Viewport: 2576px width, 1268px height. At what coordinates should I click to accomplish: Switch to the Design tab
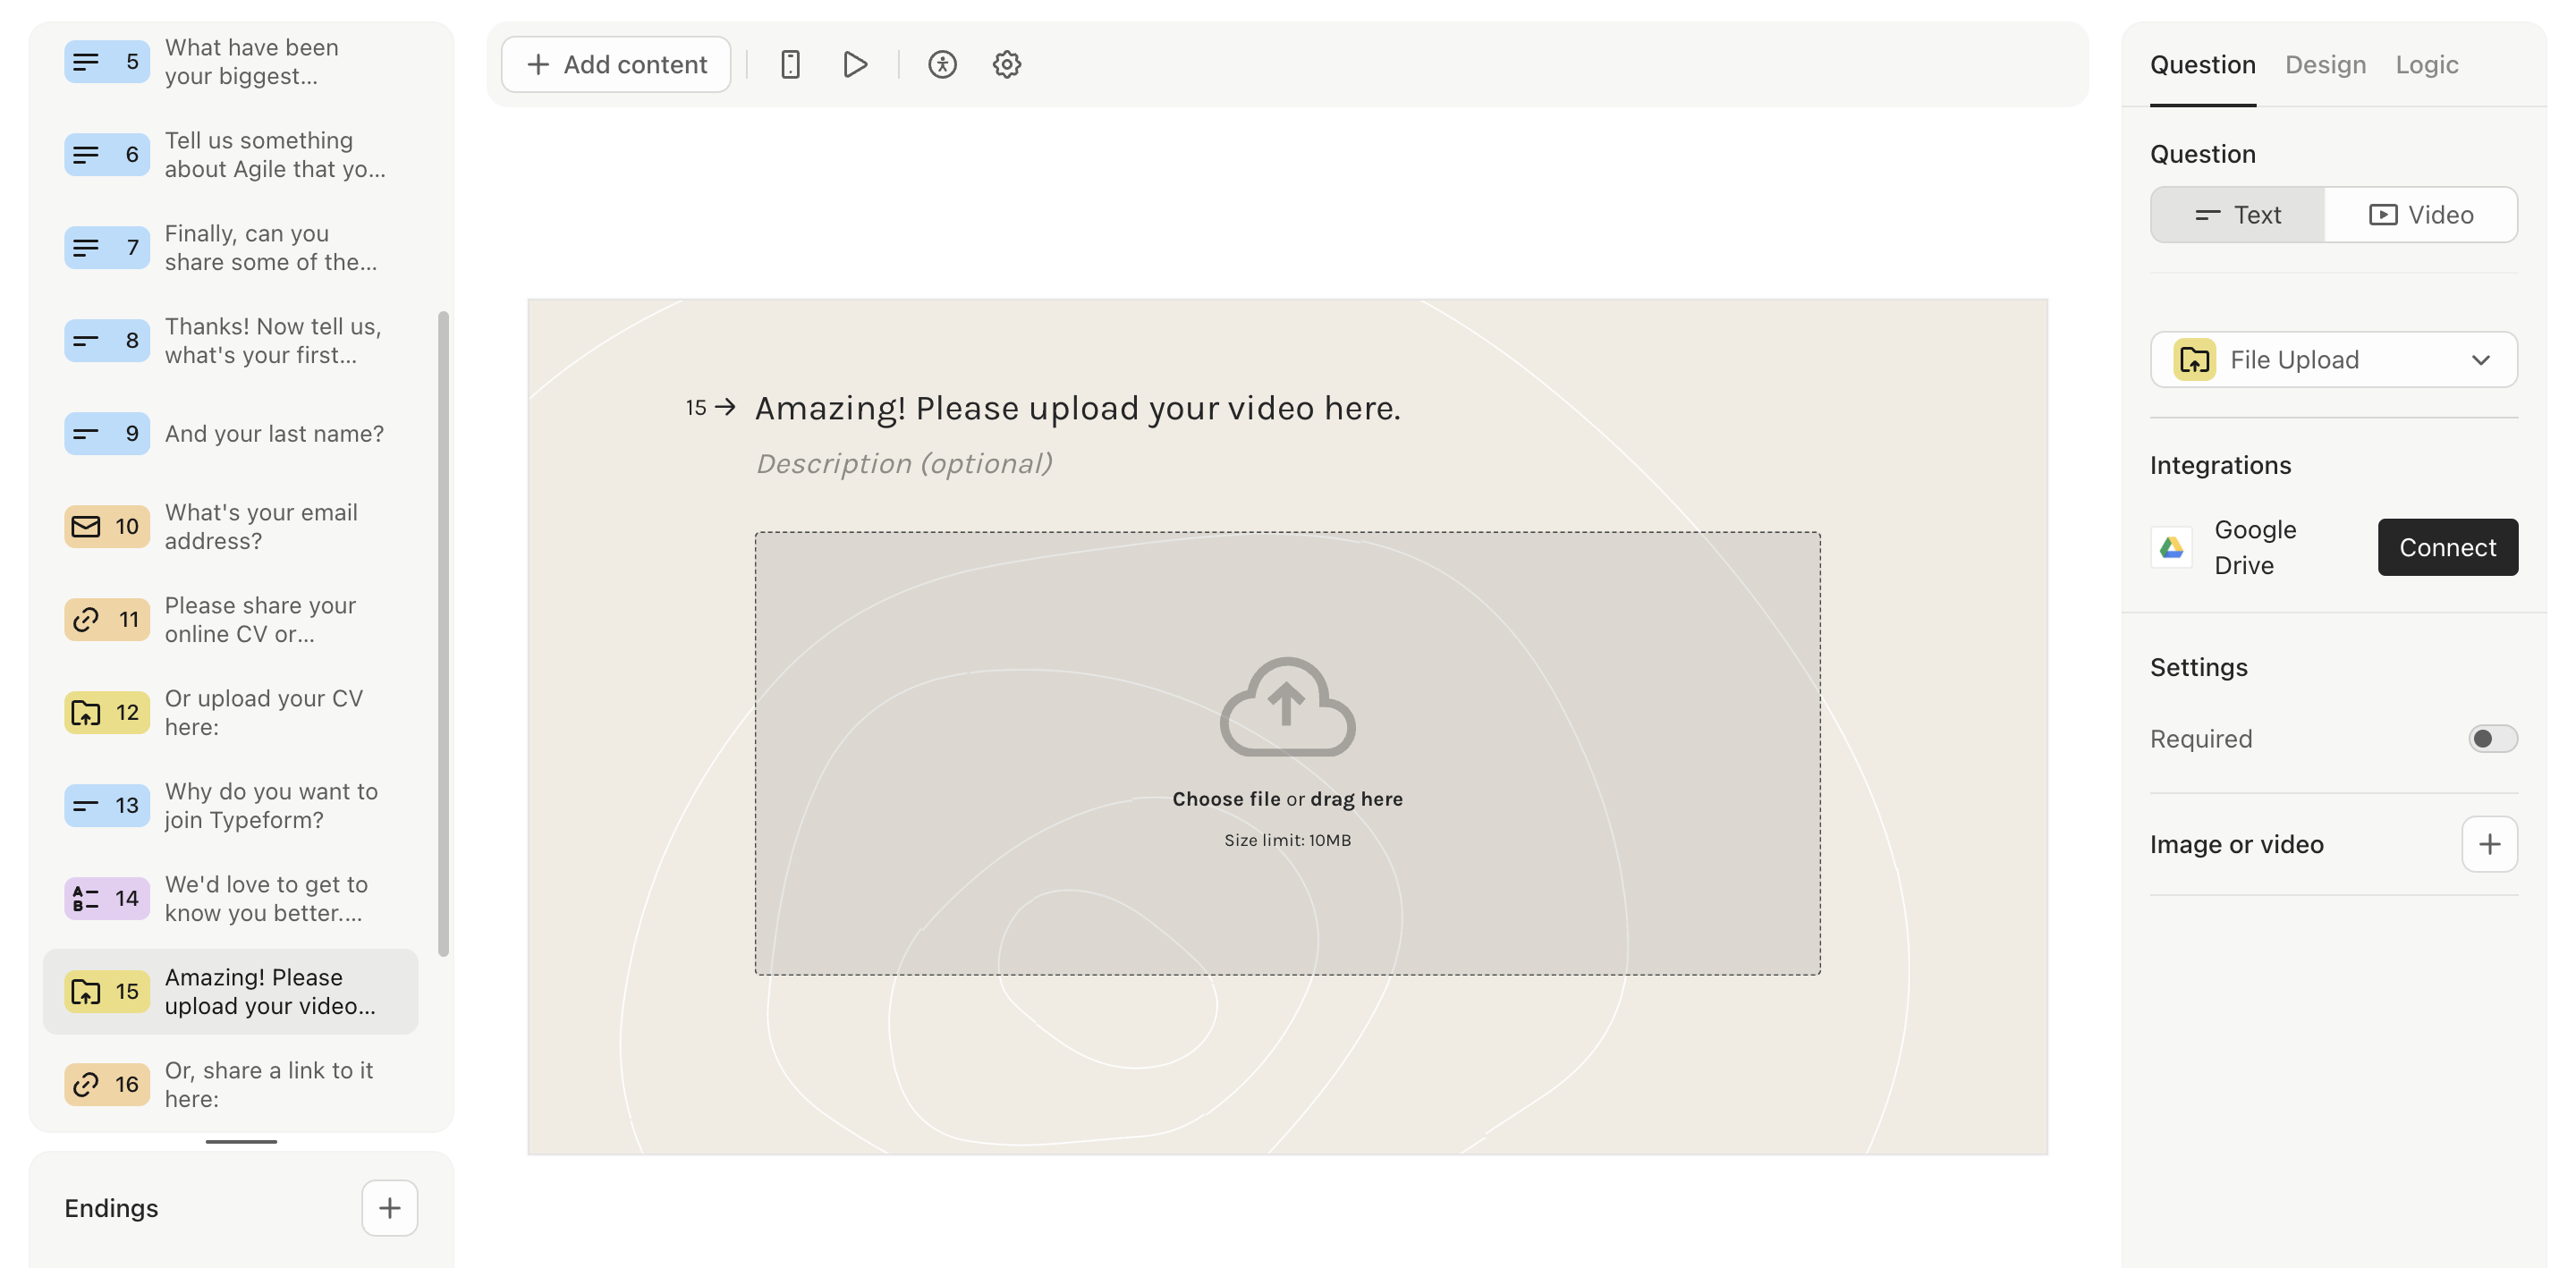click(x=2325, y=65)
